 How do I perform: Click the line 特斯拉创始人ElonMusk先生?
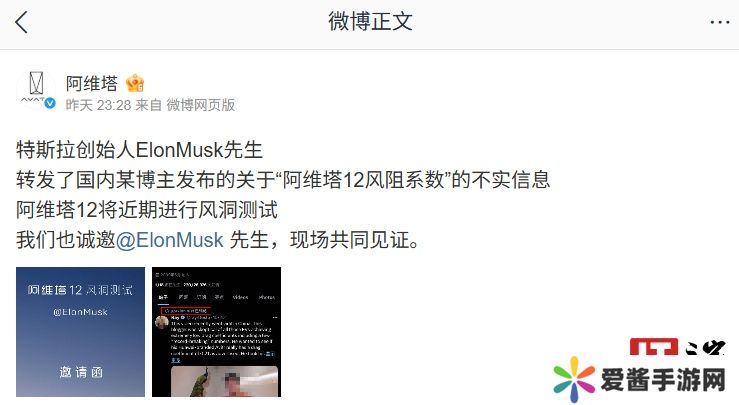click(140, 150)
